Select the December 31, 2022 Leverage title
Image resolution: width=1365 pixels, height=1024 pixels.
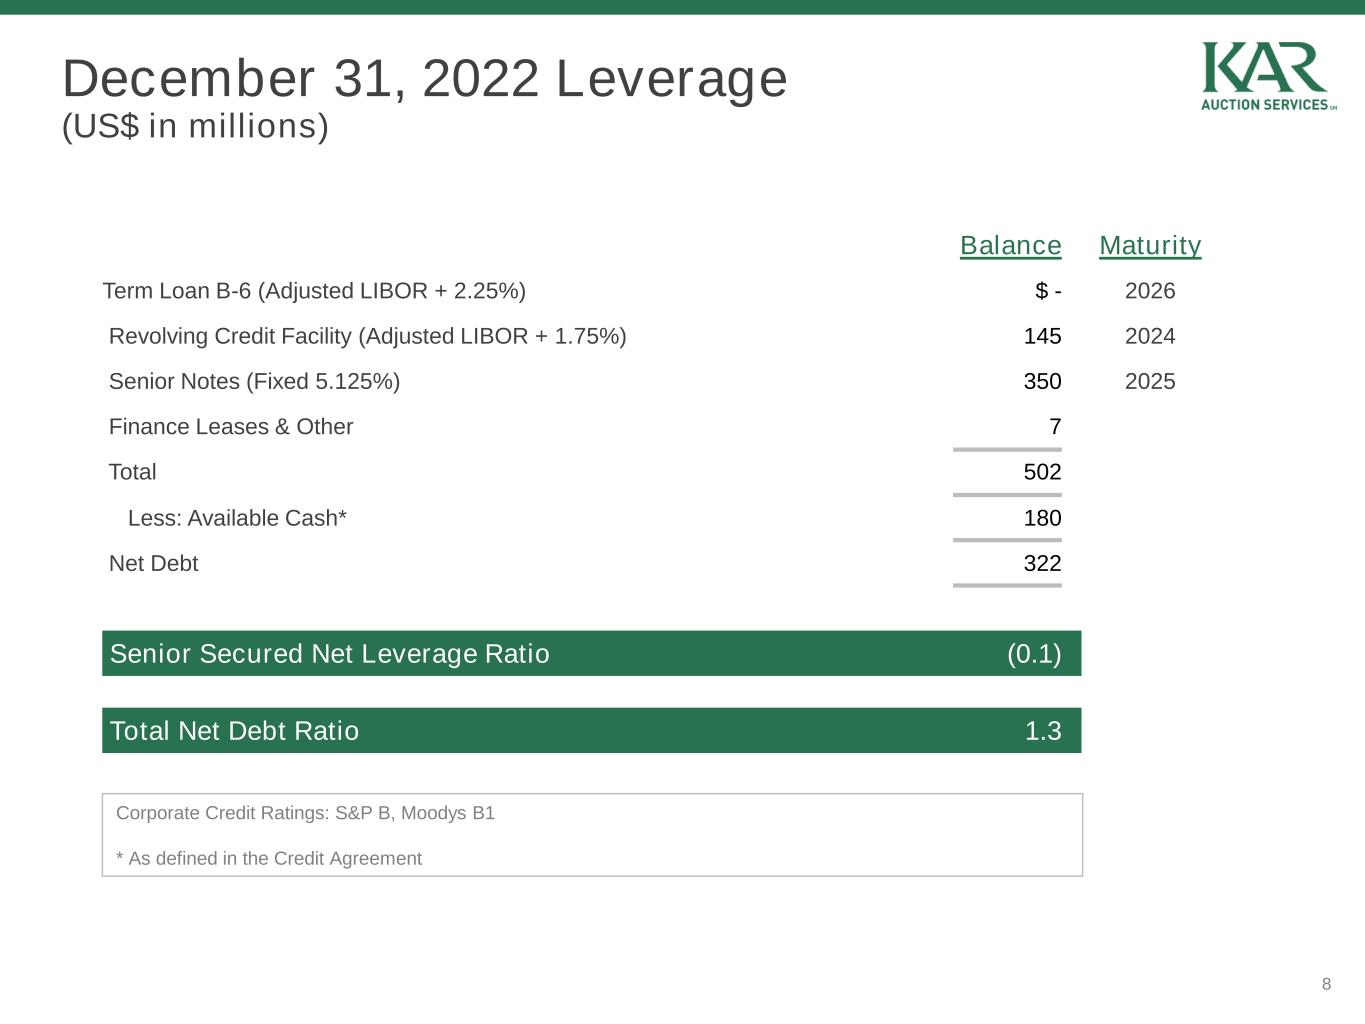click(425, 78)
